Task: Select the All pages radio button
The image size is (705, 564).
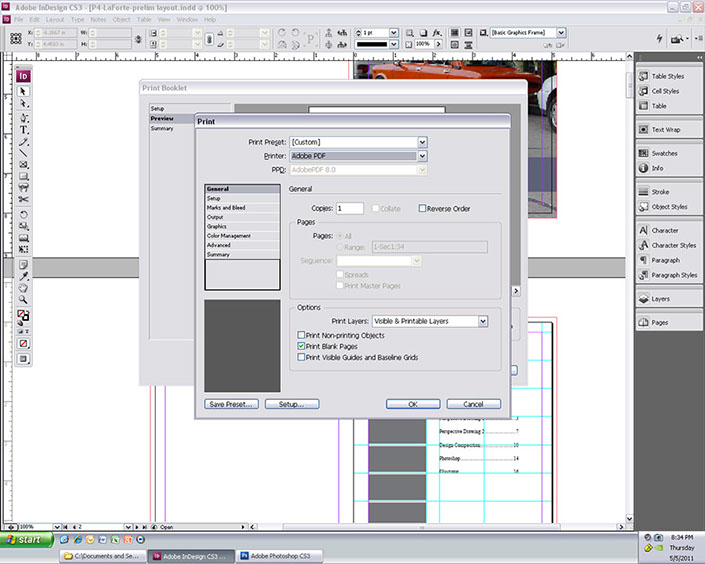Action: point(340,236)
